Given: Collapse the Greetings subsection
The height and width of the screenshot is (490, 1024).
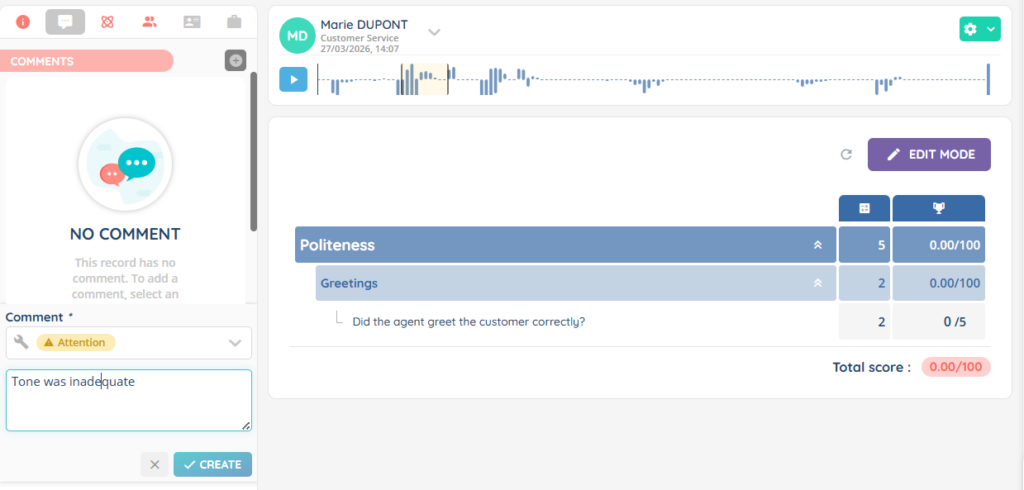Looking at the screenshot, I should tap(817, 283).
